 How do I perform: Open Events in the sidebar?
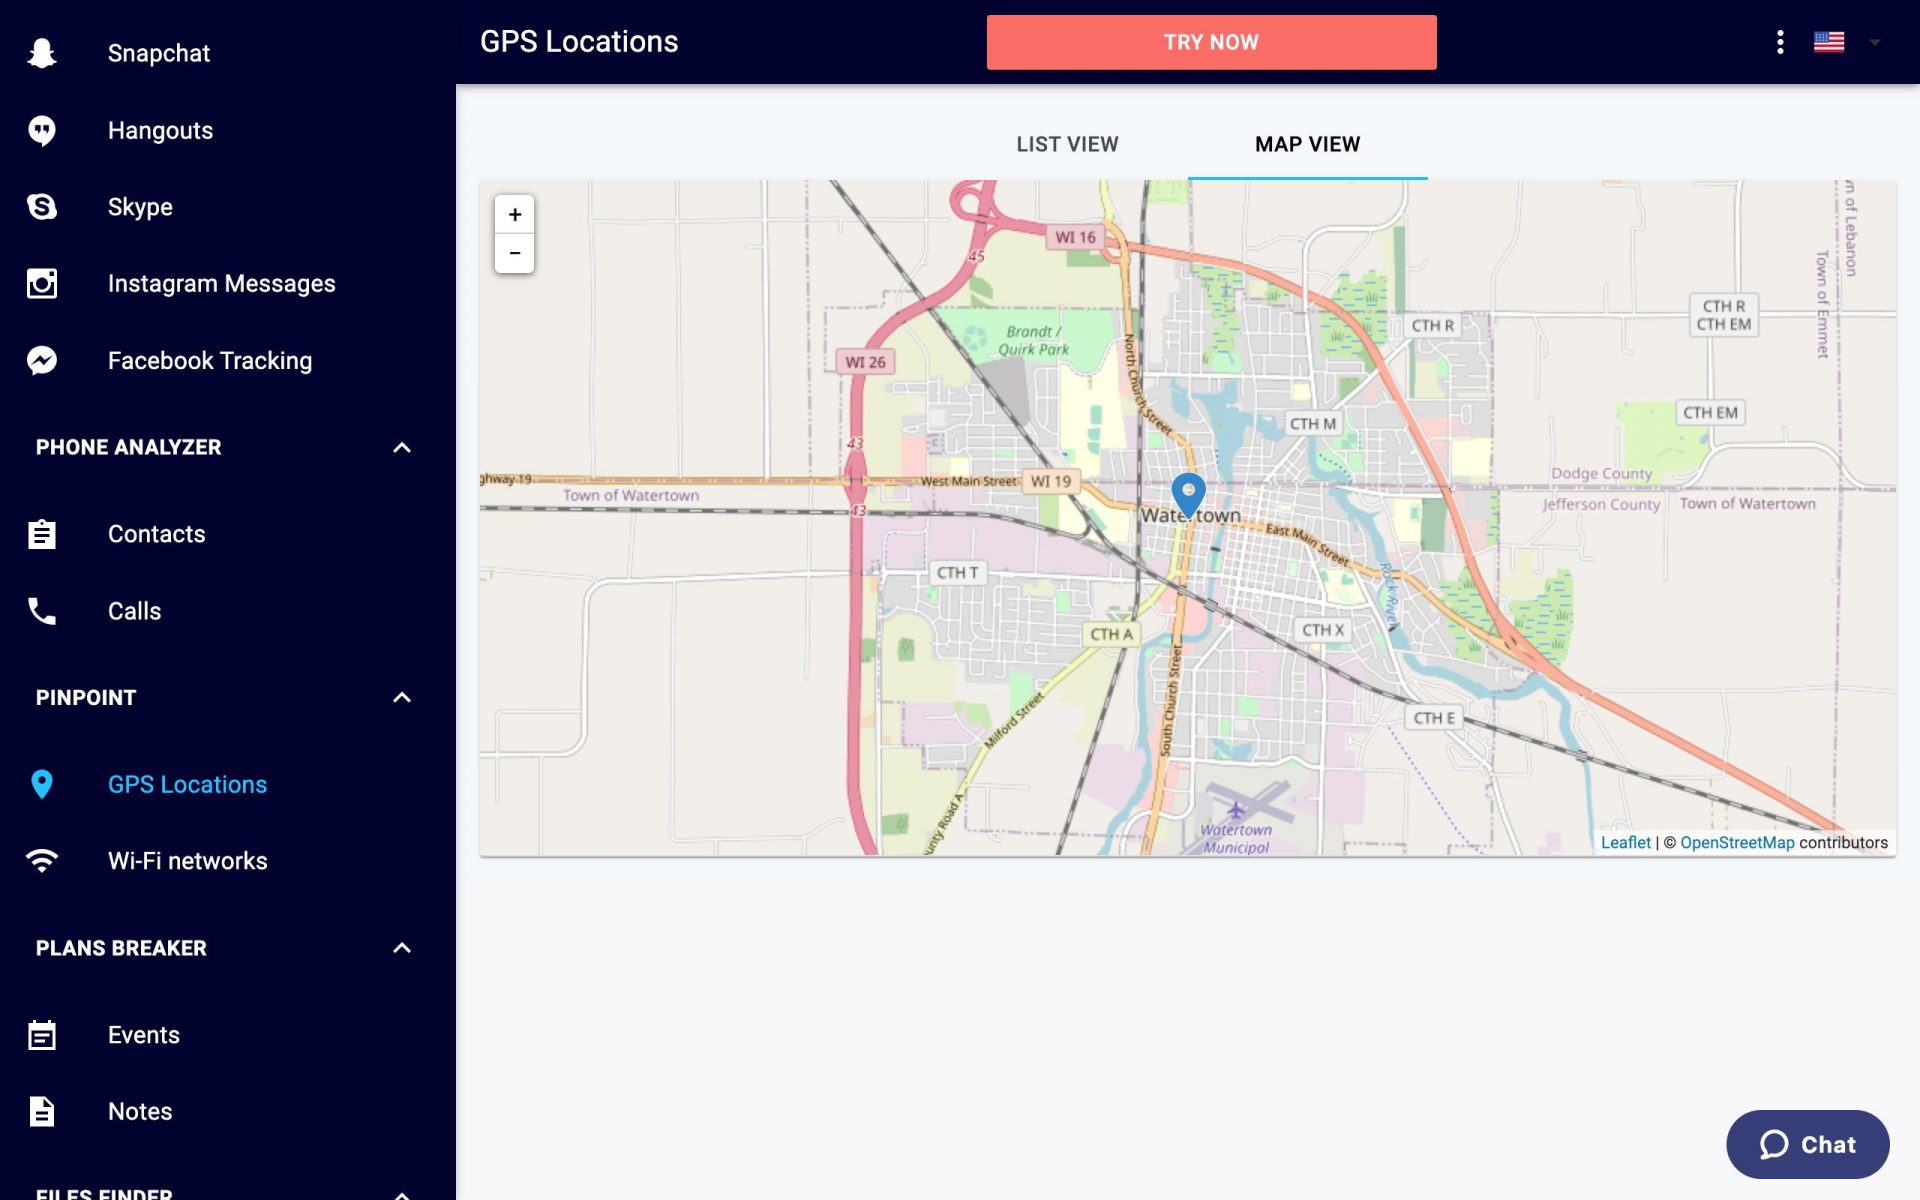point(228,1035)
